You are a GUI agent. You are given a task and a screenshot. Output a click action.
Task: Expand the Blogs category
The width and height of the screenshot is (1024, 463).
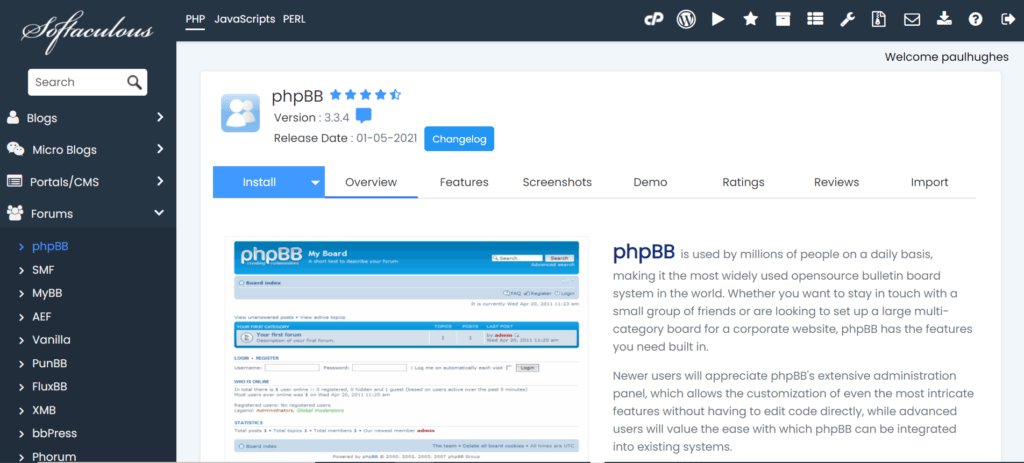160,118
